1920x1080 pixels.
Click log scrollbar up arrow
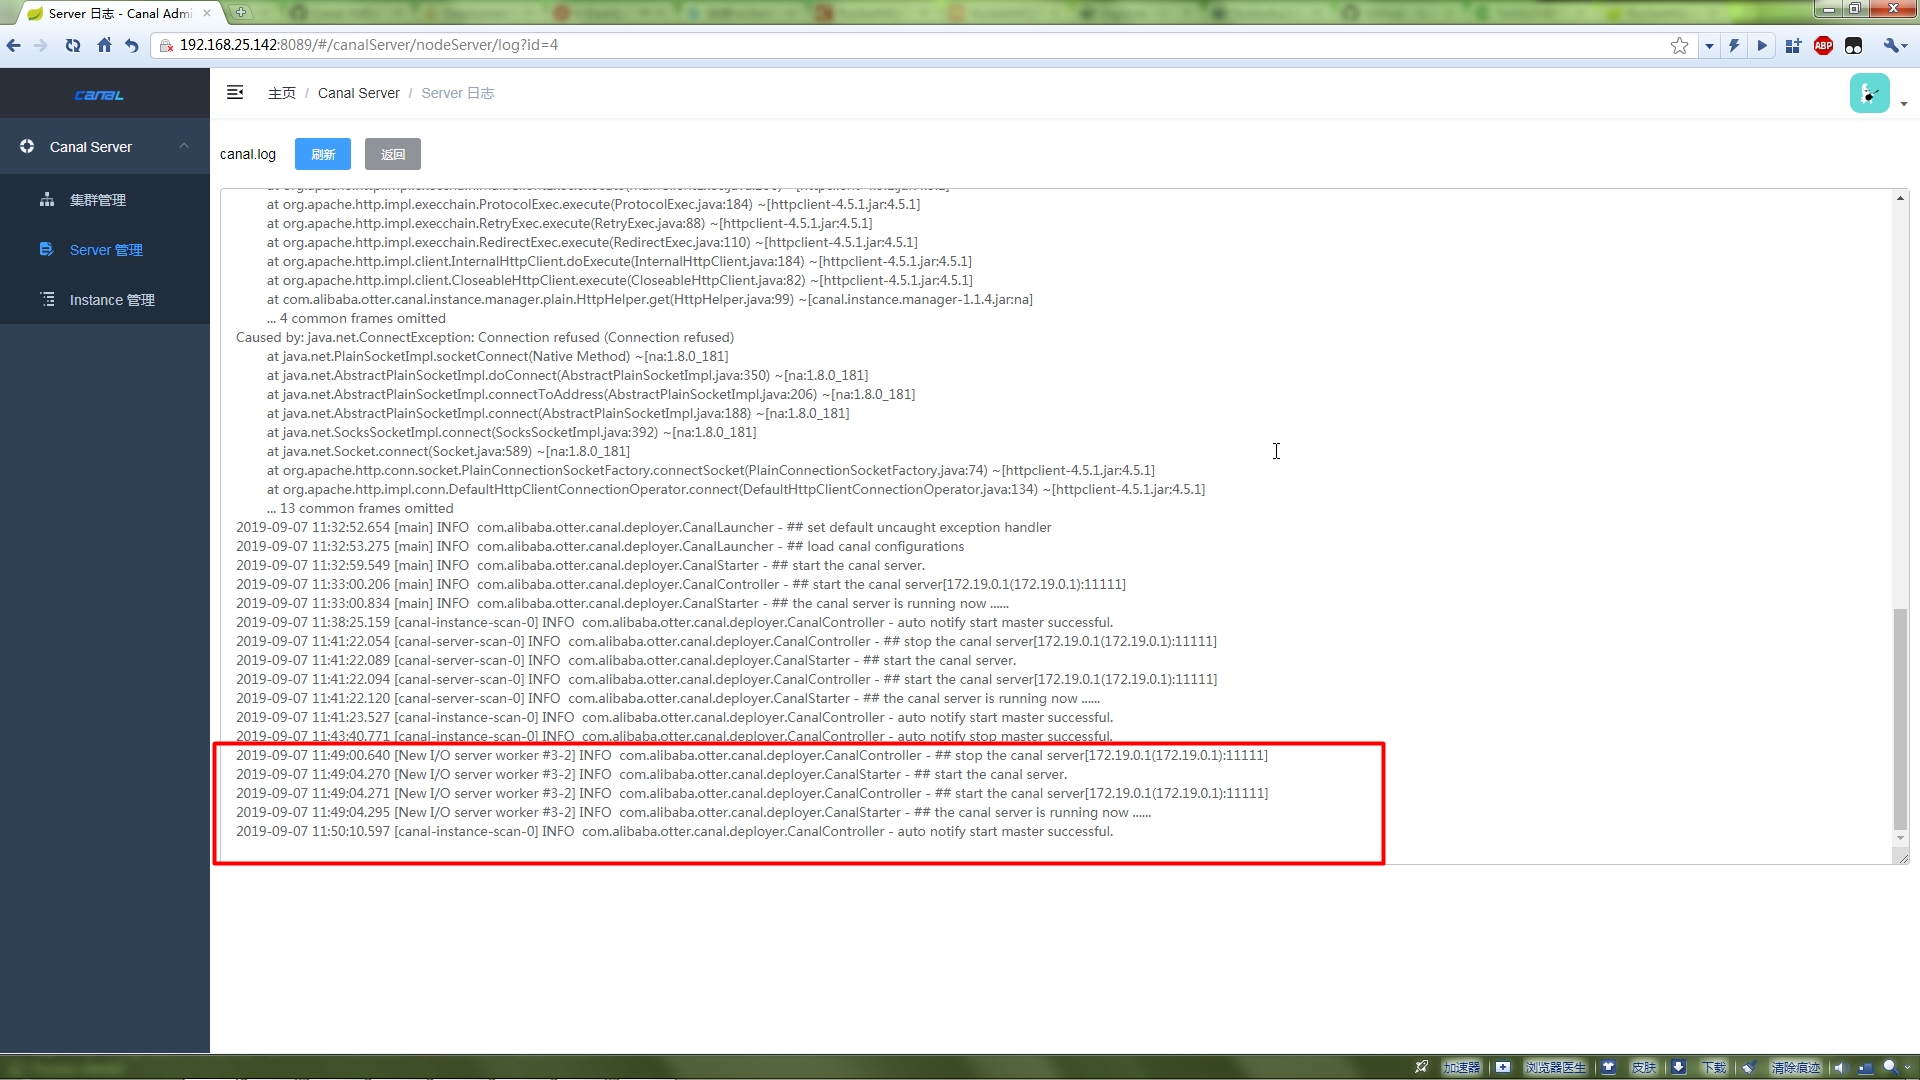click(1900, 198)
